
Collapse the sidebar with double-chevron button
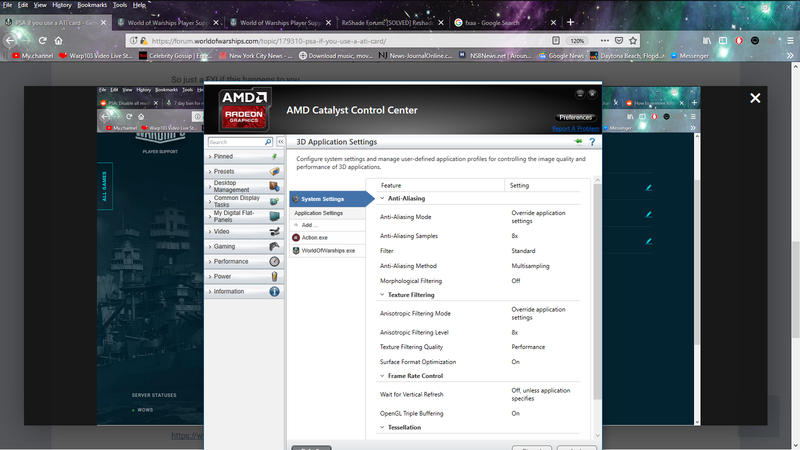pos(281,142)
